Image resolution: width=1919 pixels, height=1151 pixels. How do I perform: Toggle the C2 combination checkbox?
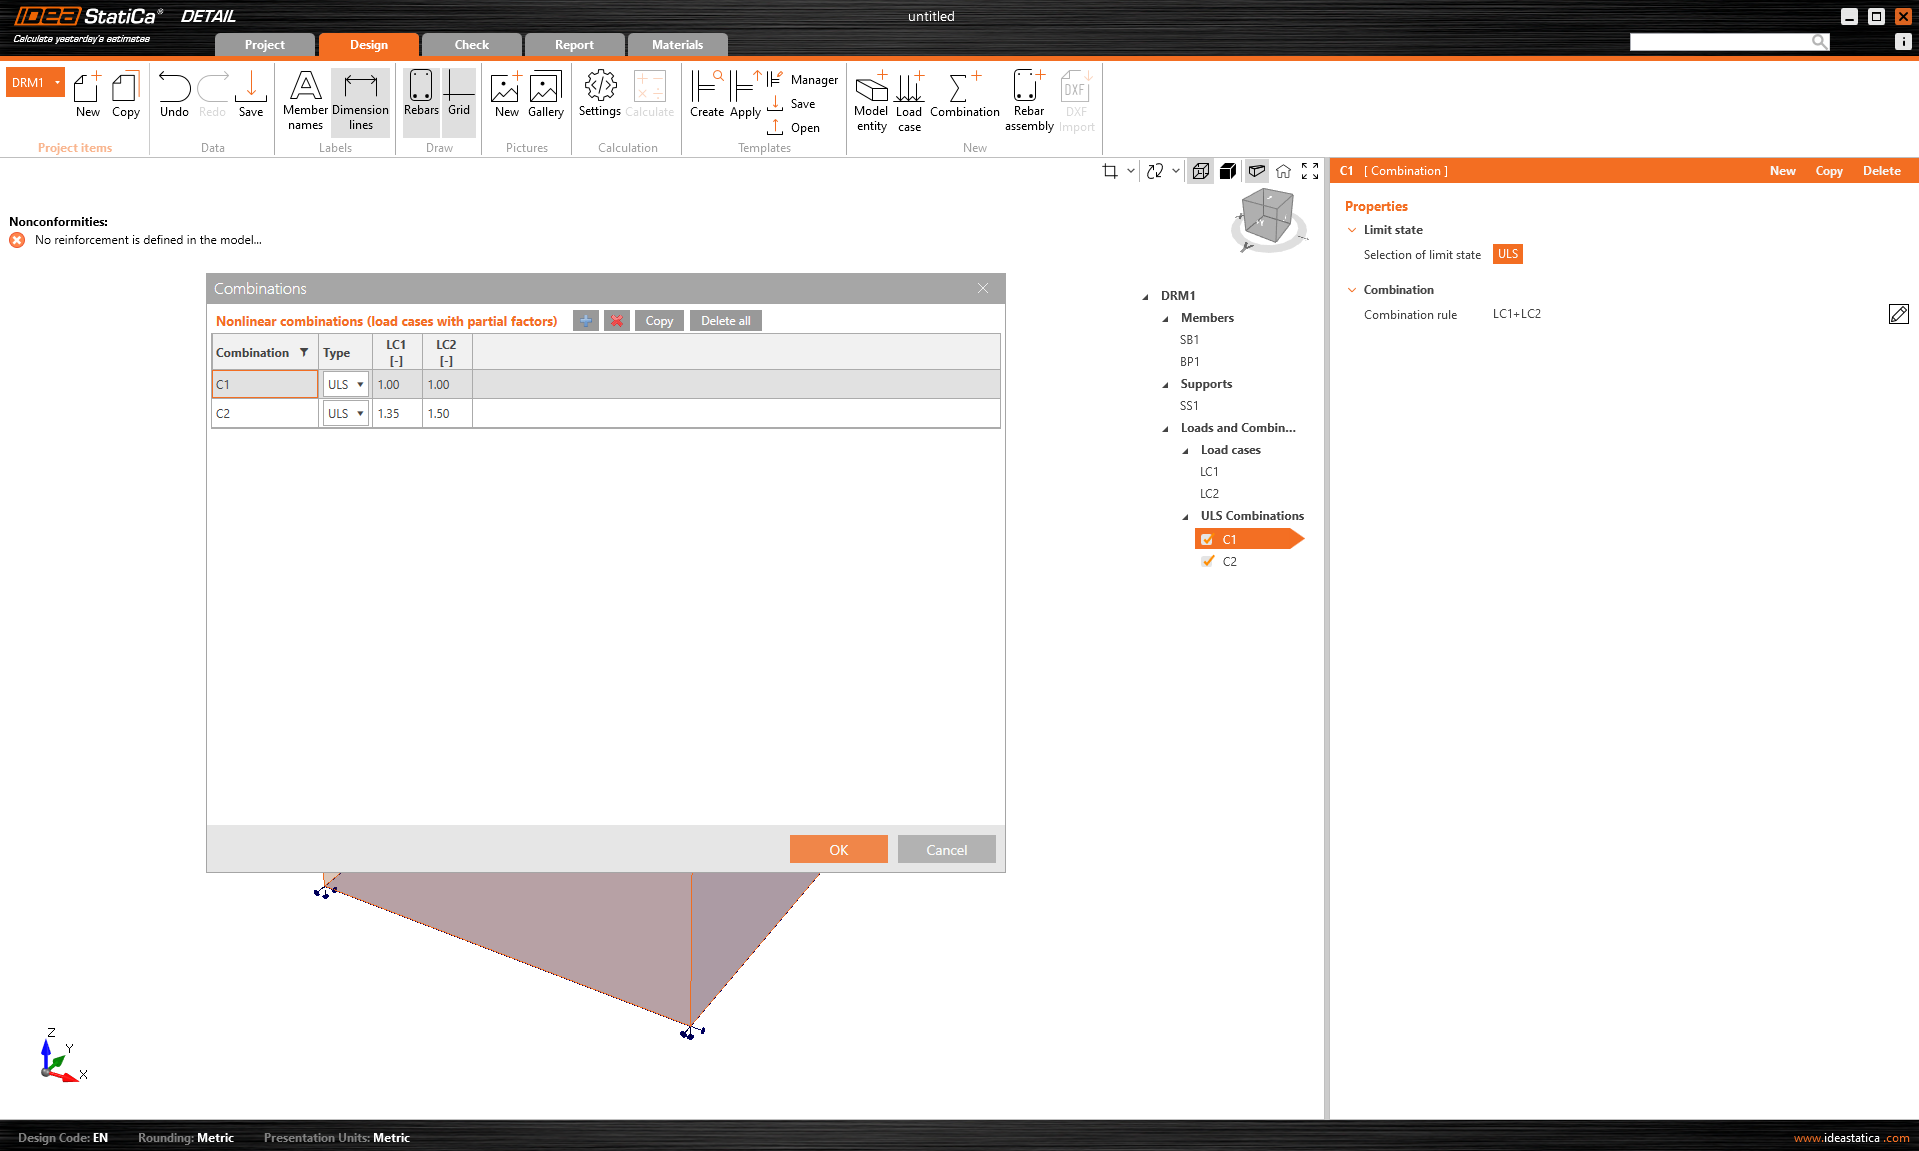click(1207, 562)
